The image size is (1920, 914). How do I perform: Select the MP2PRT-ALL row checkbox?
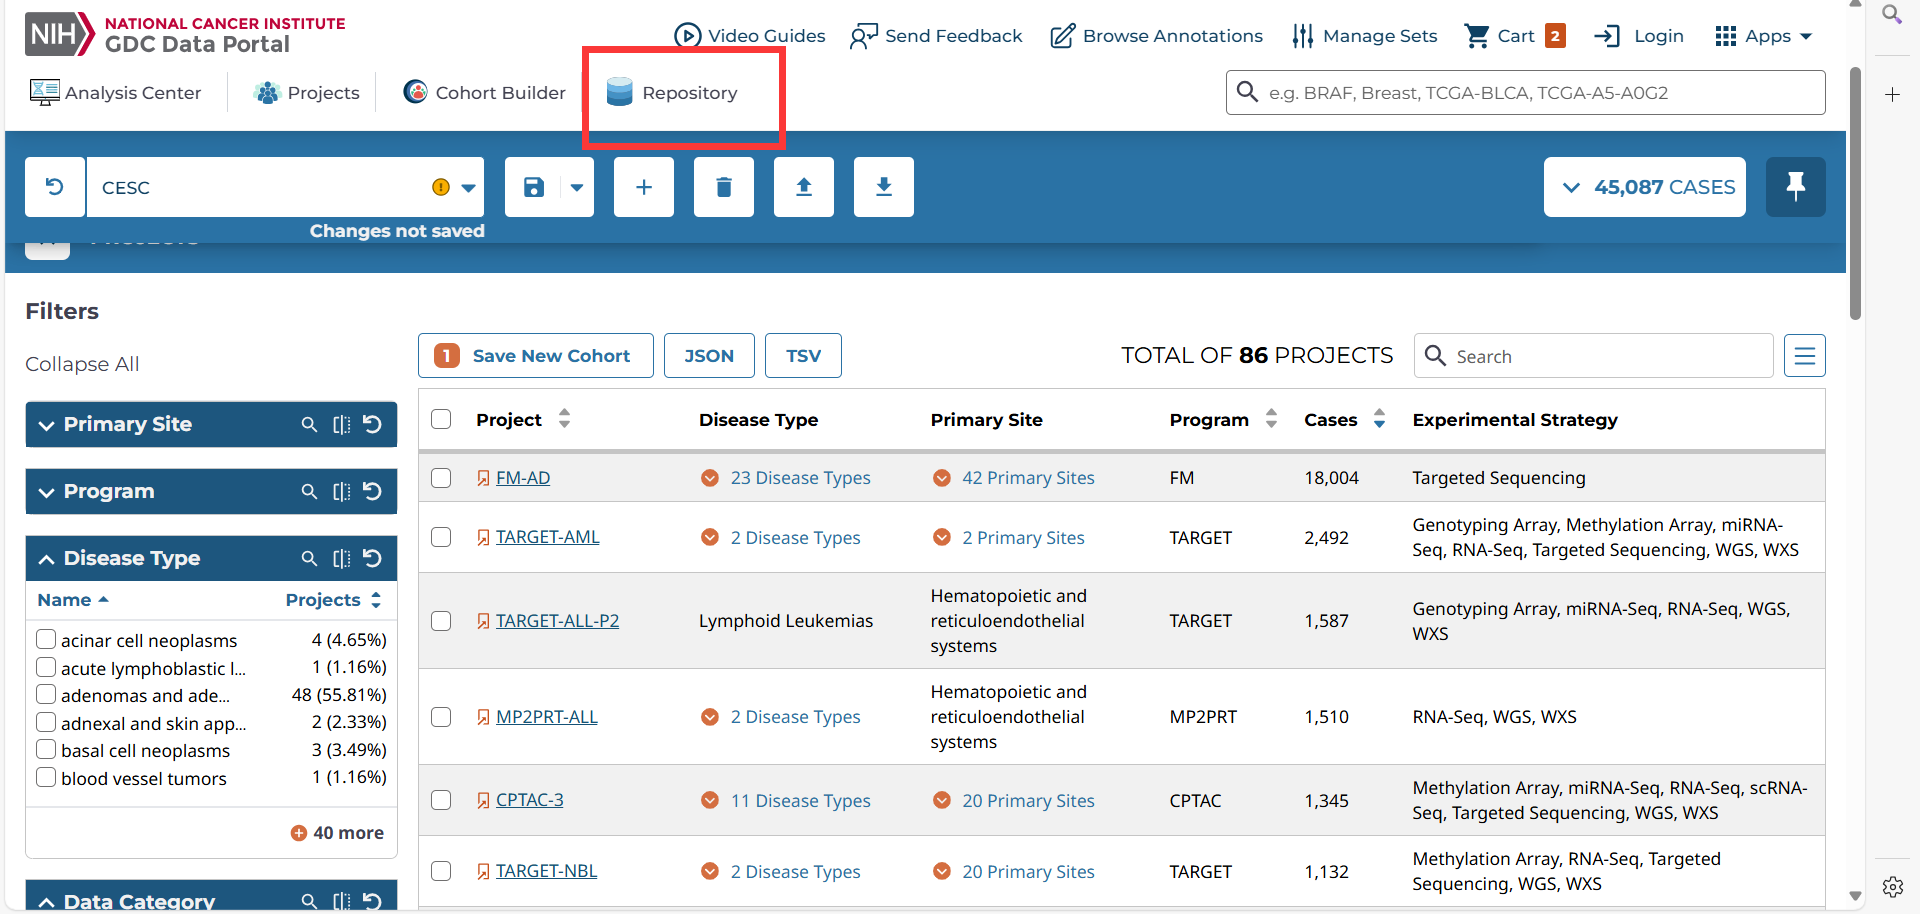(441, 717)
